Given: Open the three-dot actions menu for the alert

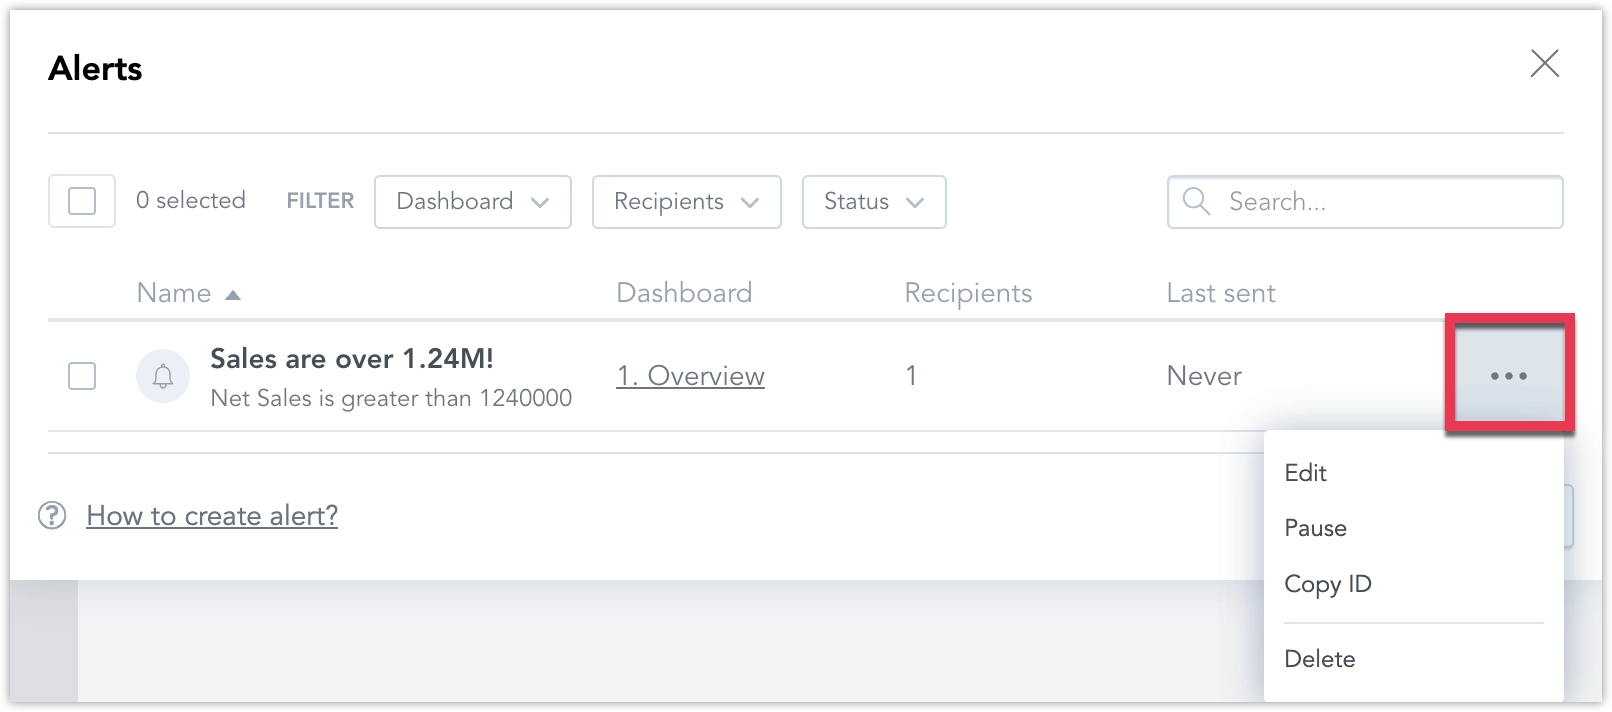Looking at the screenshot, I should coord(1508,375).
